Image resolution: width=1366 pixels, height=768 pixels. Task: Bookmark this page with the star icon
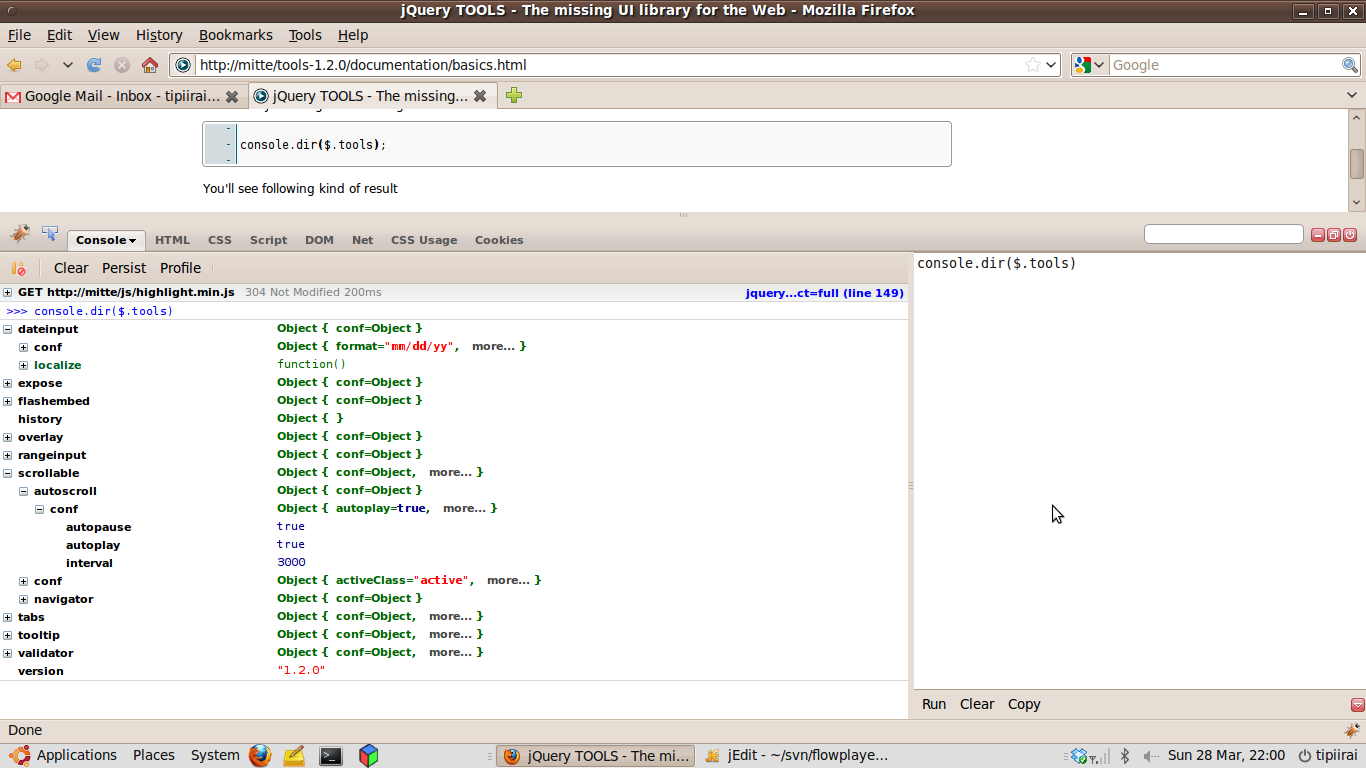(1033, 65)
